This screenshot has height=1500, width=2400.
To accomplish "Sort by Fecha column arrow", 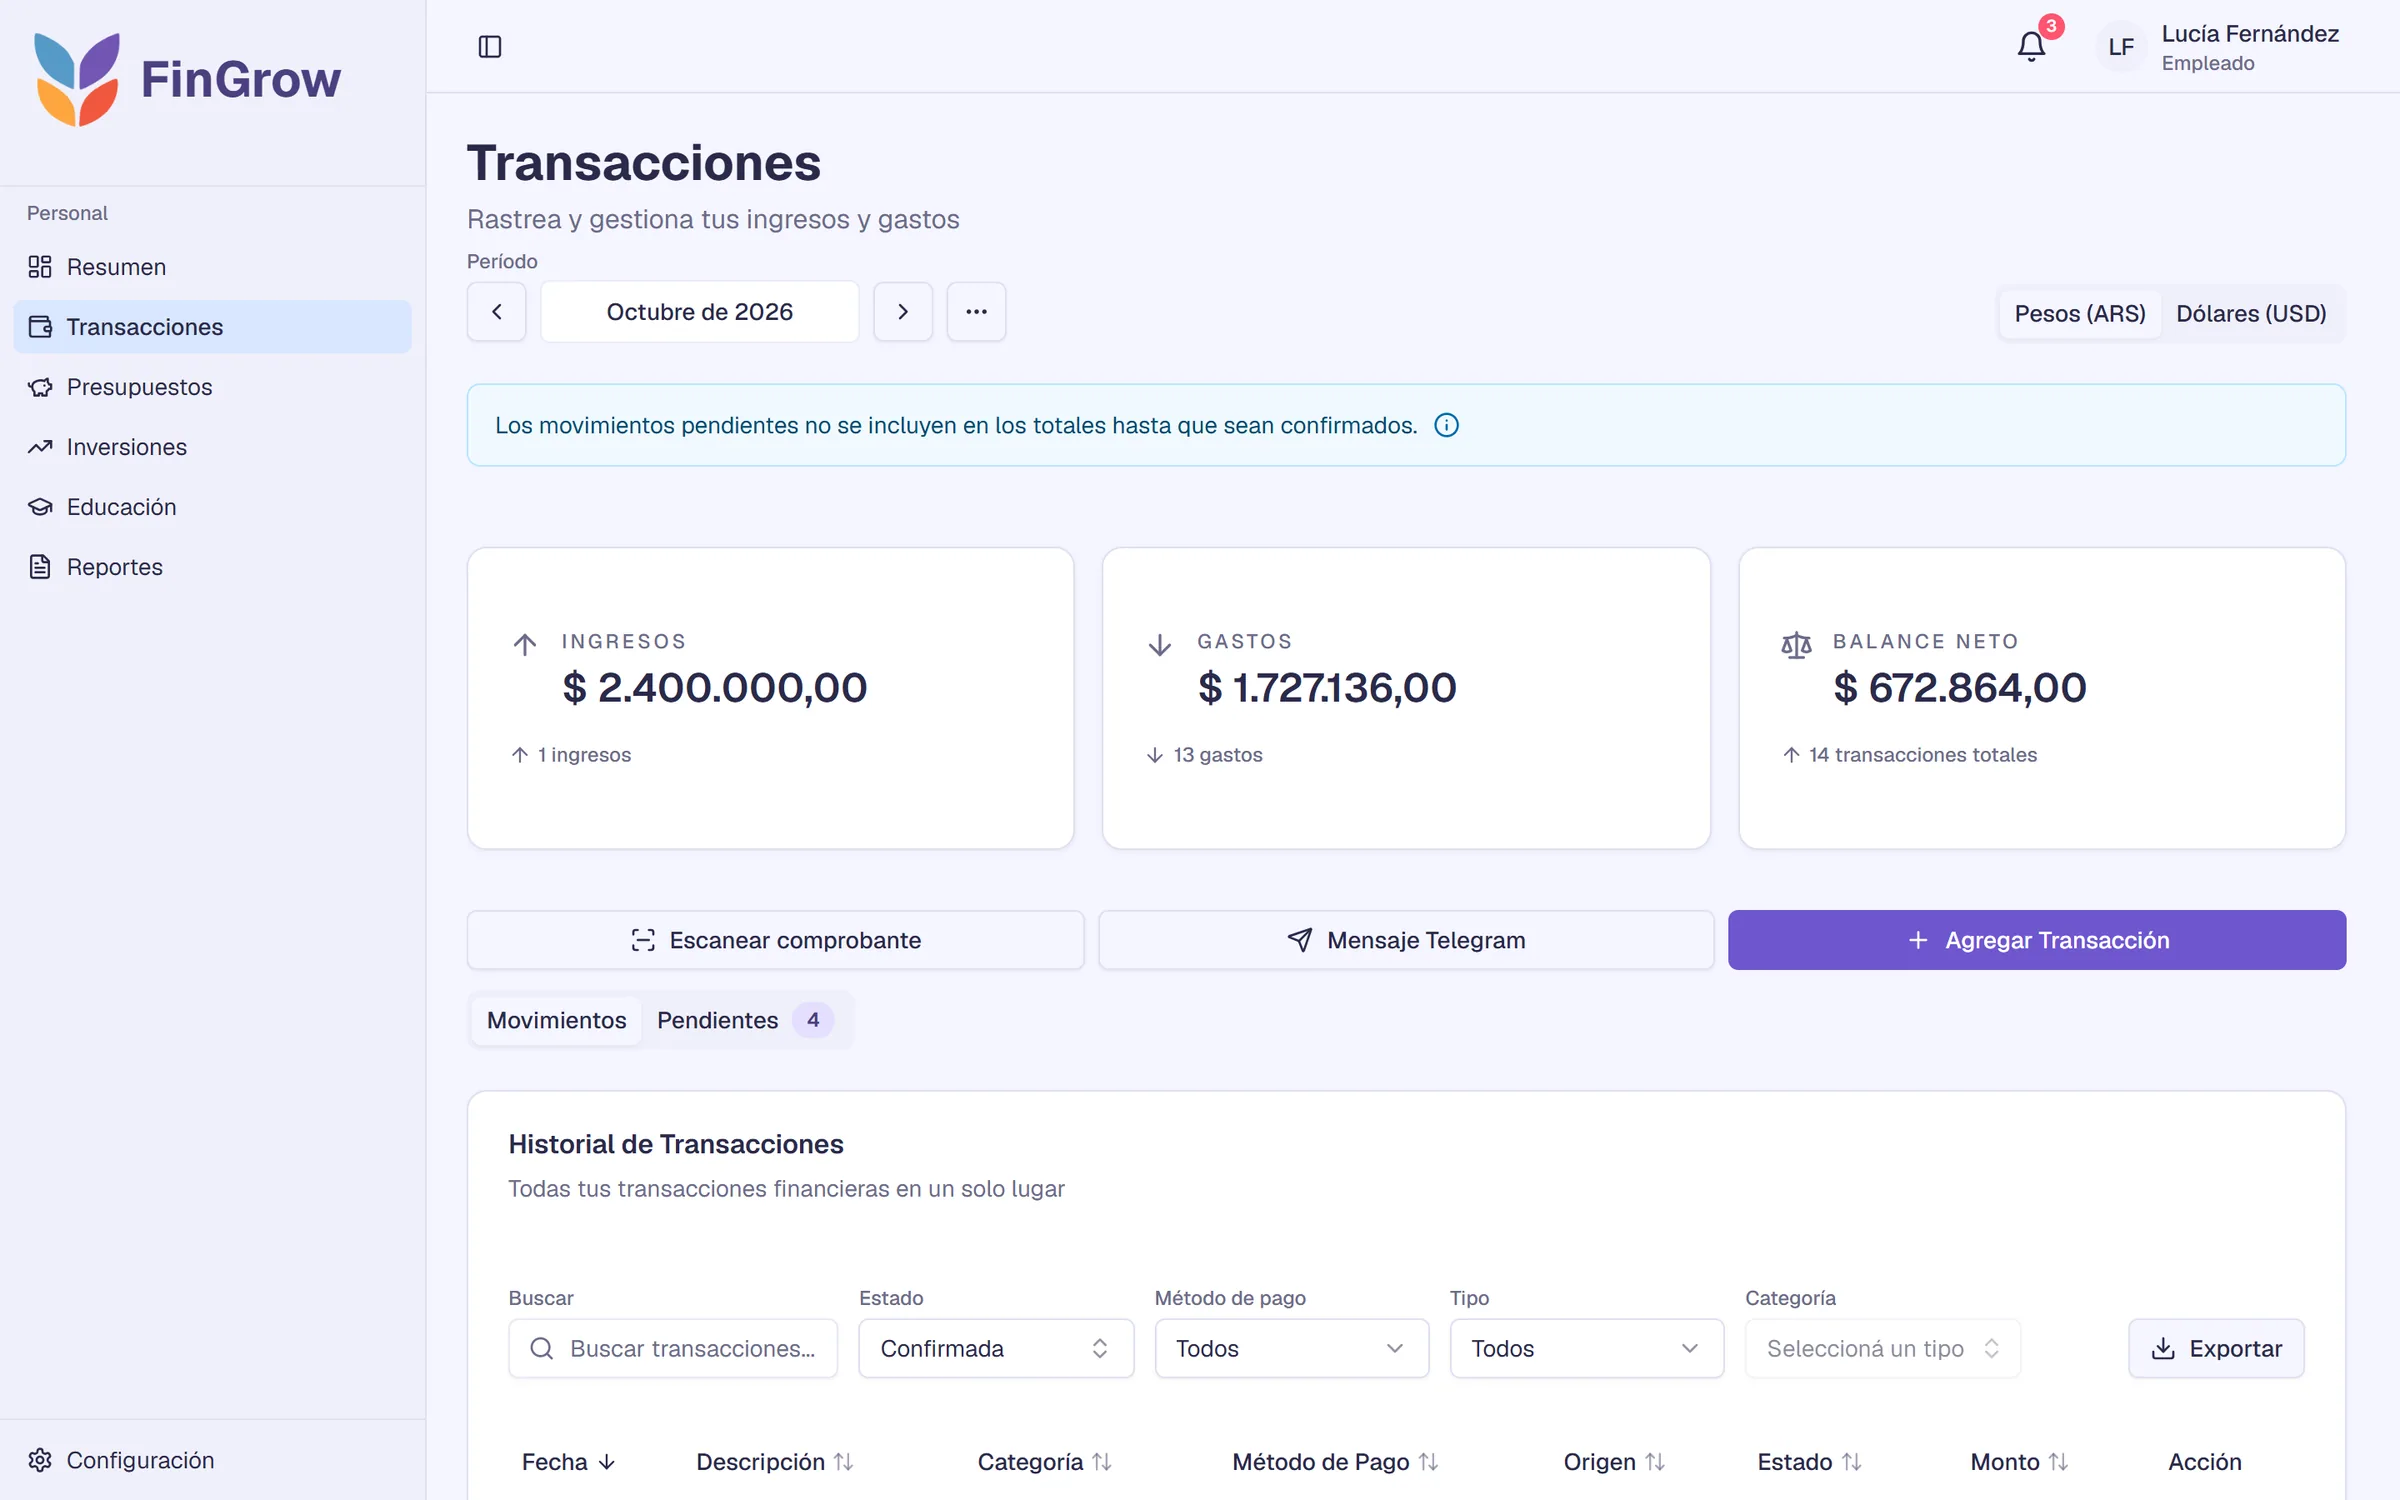I will 606,1462.
